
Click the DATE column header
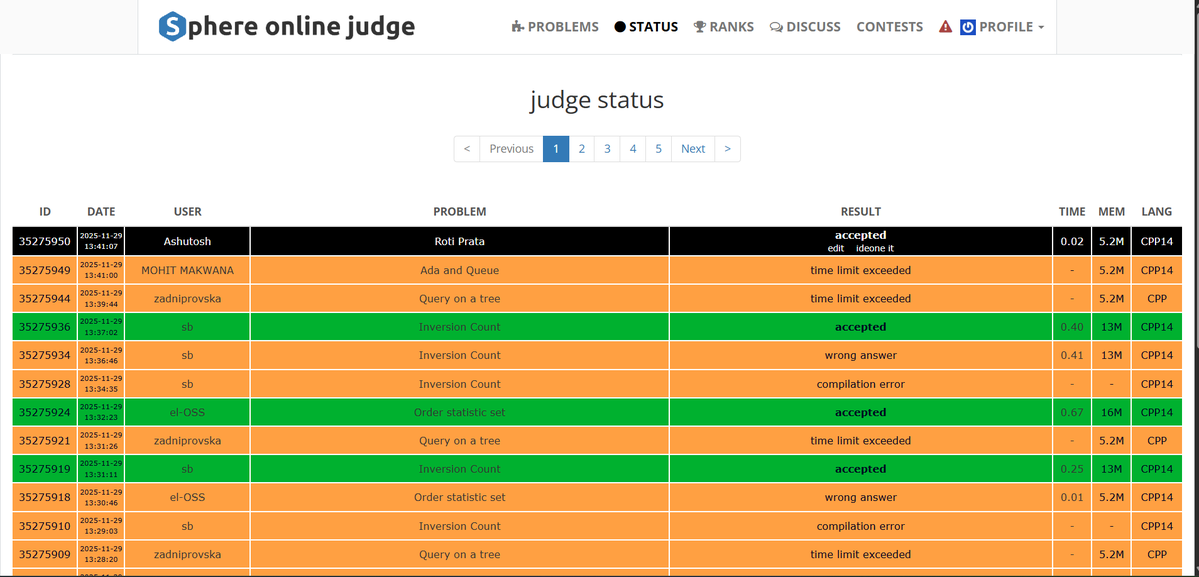[x=101, y=212]
